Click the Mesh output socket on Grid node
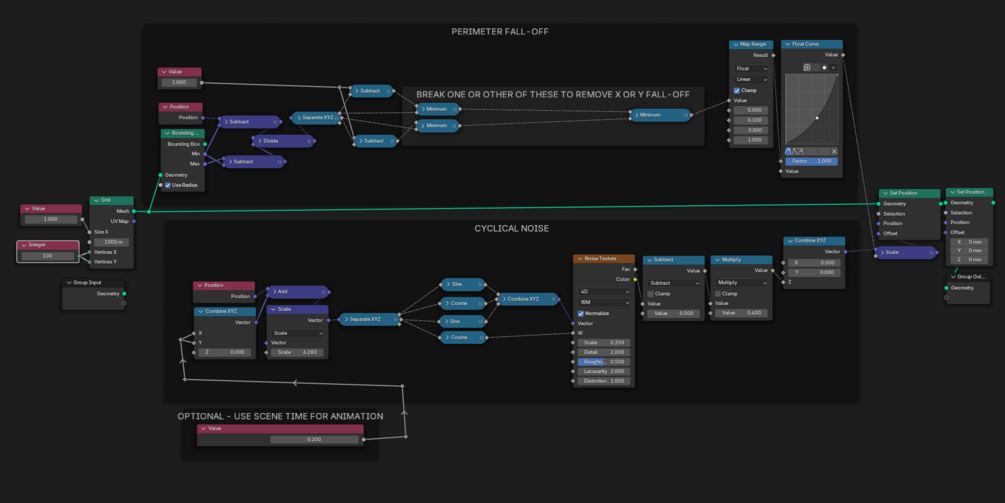Screen dimensions: 1005x503 [134, 211]
